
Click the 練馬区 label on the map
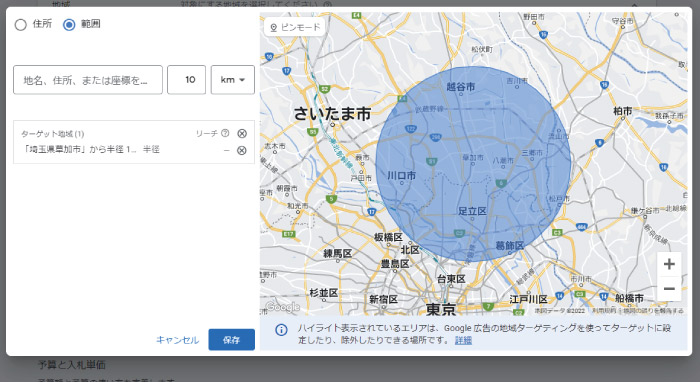pyautogui.click(x=338, y=253)
